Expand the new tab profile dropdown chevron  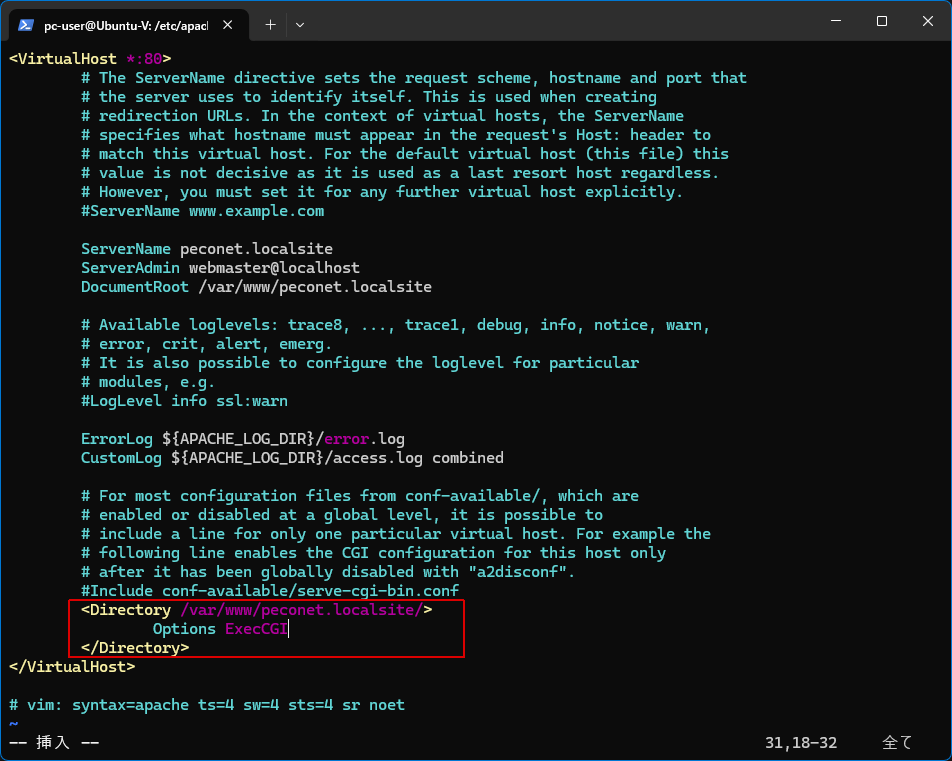point(300,24)
